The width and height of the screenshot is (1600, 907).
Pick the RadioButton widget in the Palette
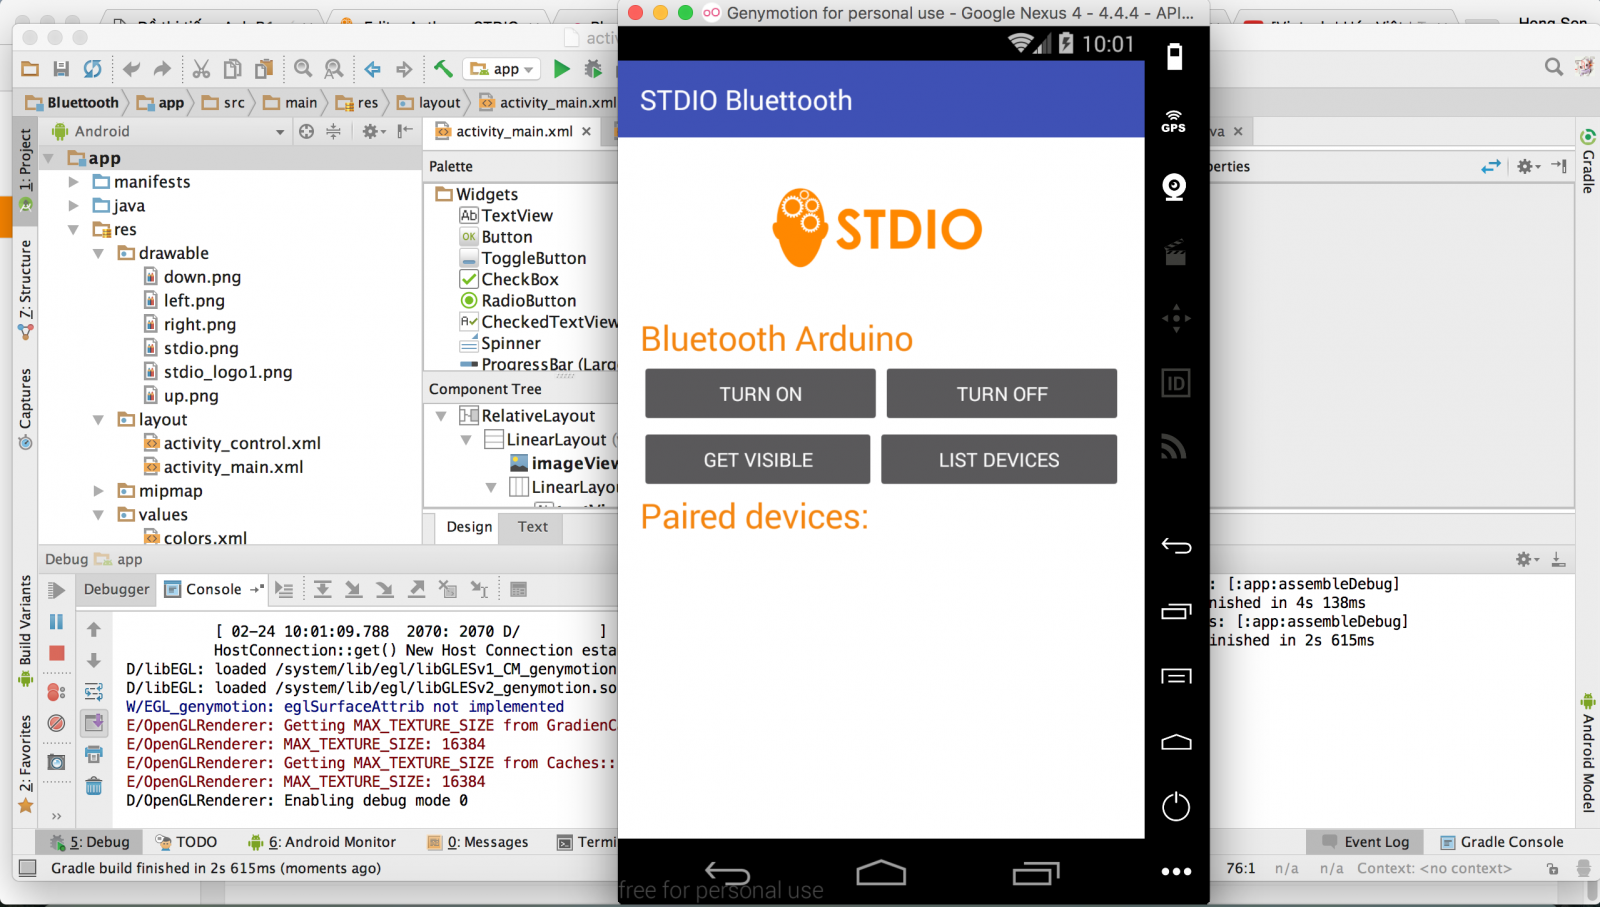tap(518, 300)
